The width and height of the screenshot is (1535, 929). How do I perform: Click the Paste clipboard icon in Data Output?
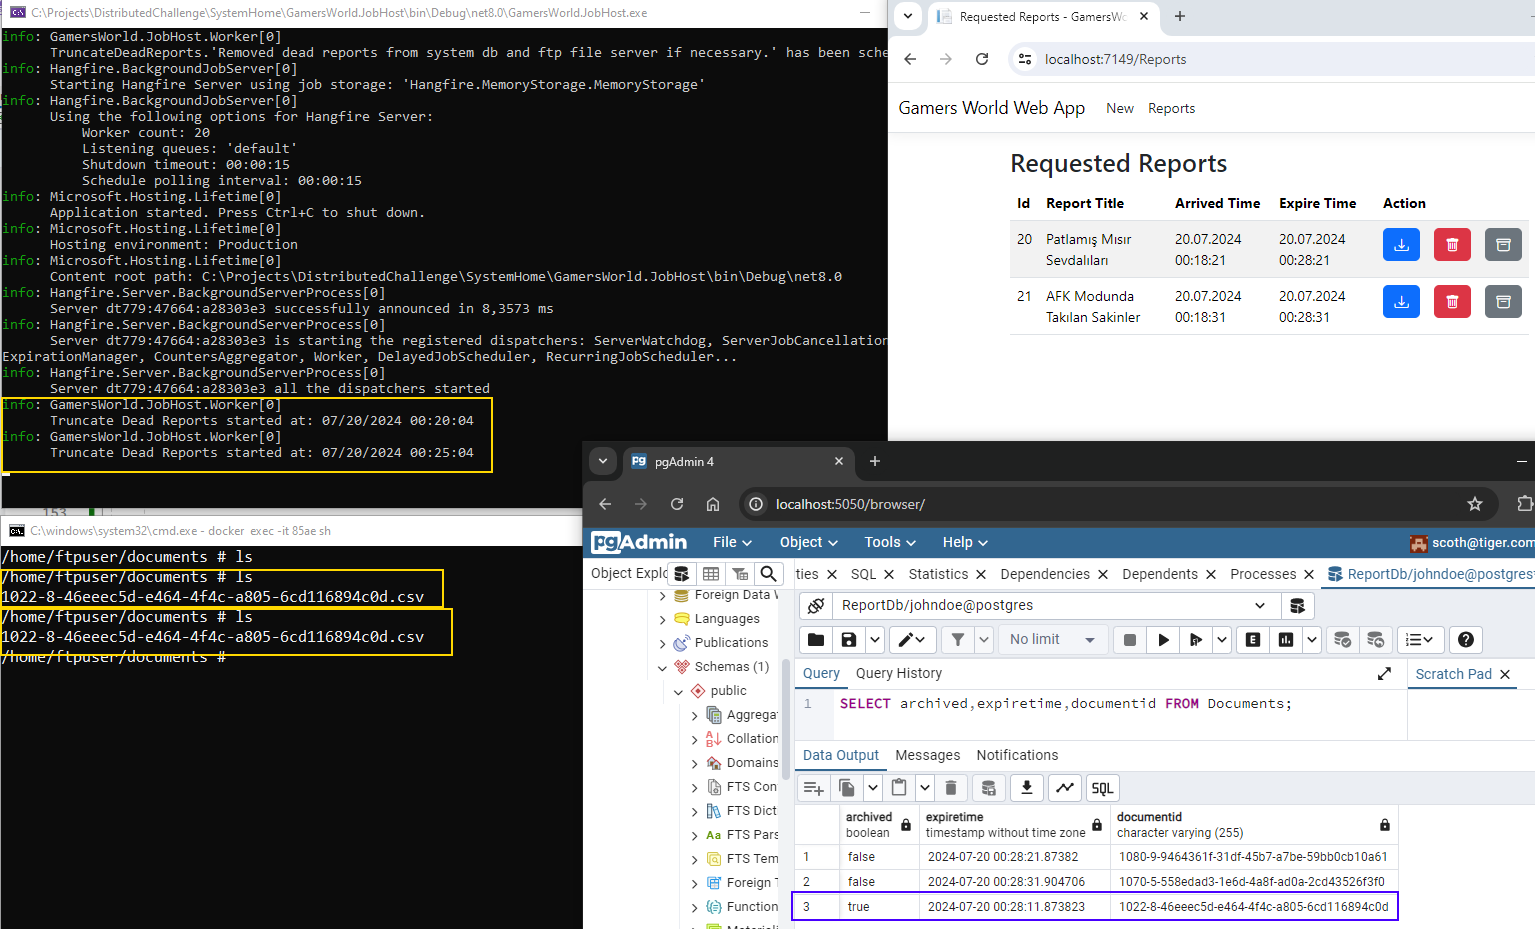point(899,788)
